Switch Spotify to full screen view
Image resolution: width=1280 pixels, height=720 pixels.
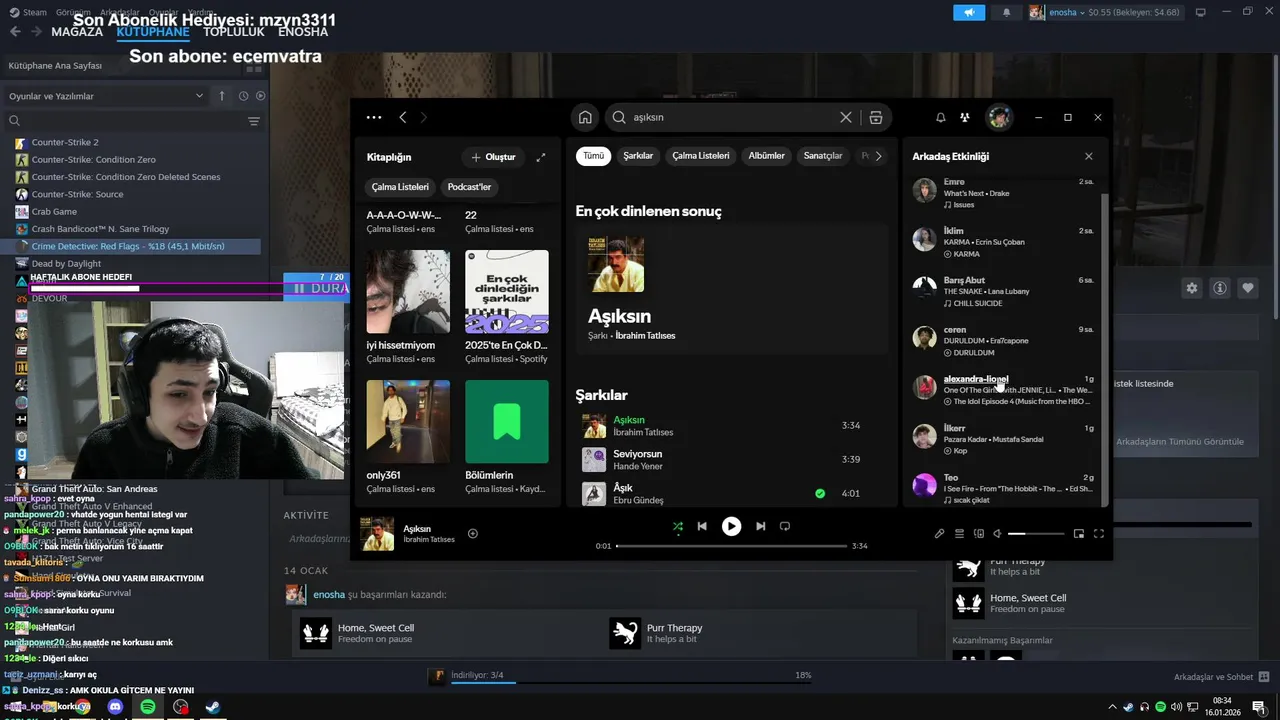click(1099, 534)
